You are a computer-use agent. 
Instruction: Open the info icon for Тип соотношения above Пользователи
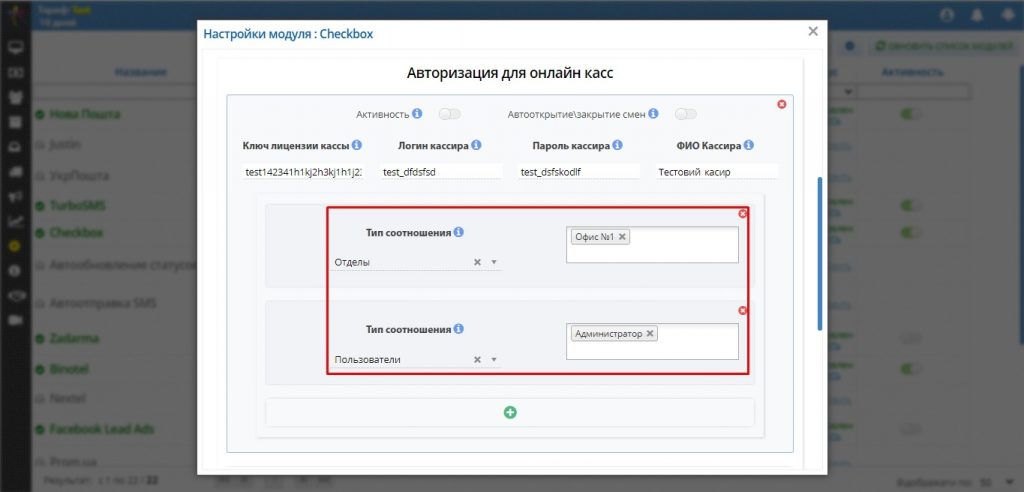(459, 329)
